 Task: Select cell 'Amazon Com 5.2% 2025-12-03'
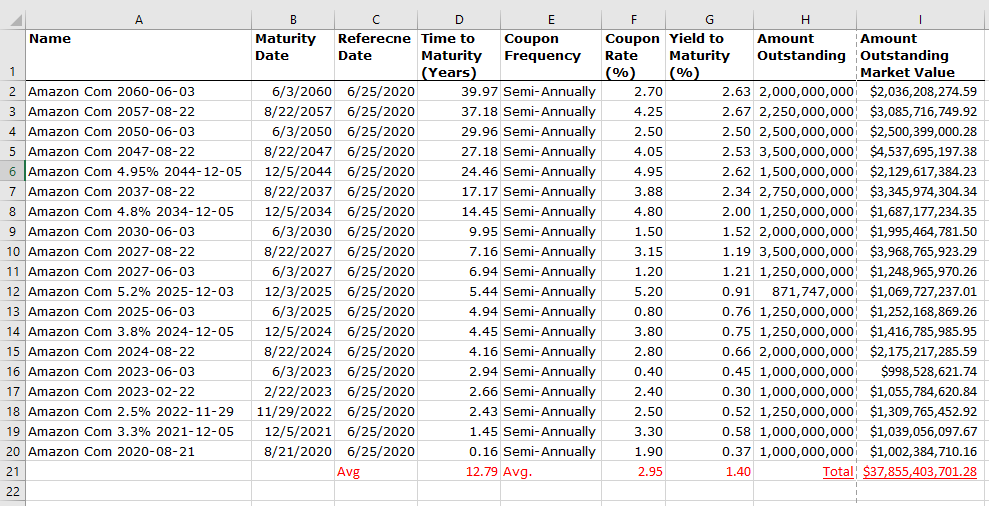tap(139, 291)
